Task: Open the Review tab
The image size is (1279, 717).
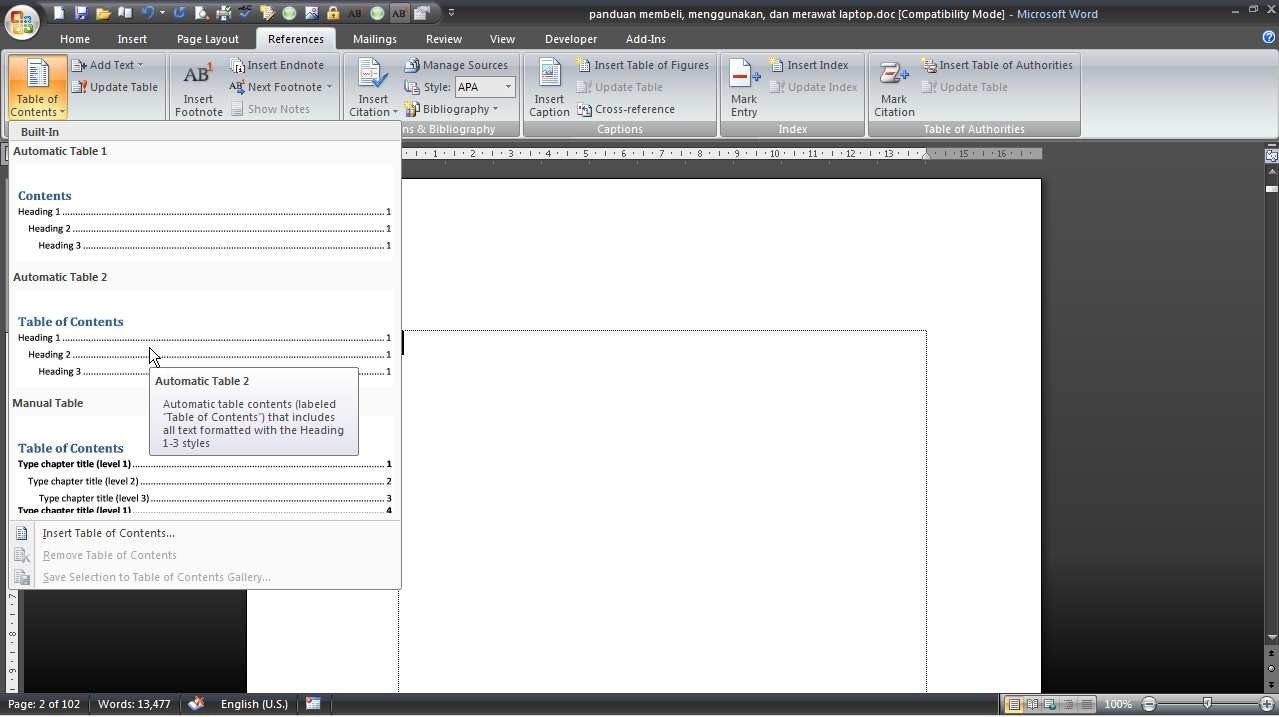Action: [x=444, y=39]
